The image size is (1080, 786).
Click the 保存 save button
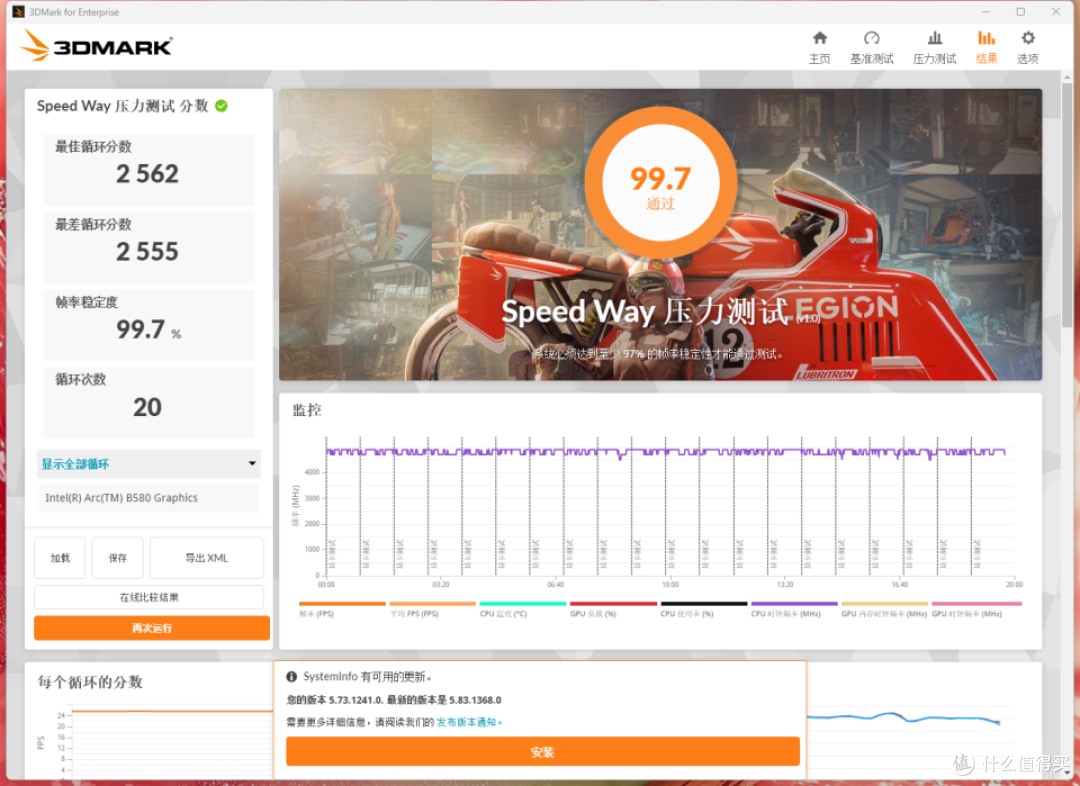[118, 558]
